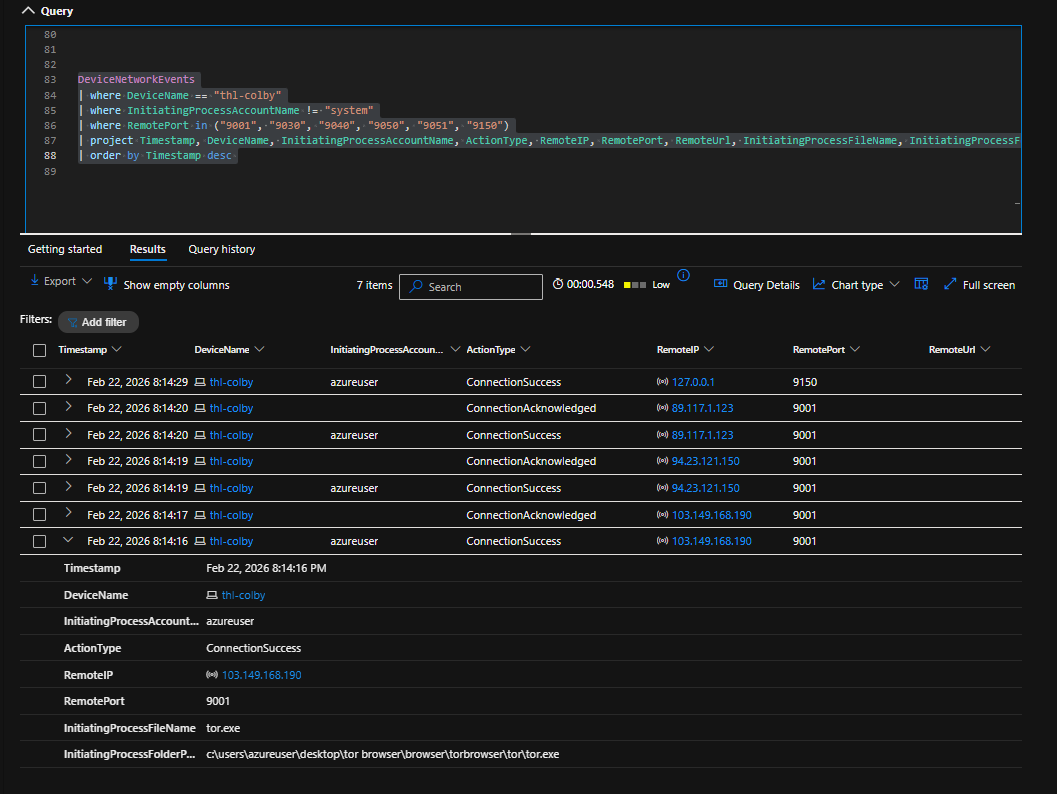Open the Chart type dropdown
This screenshot has width=1057, height=794.
coord(856,285)
